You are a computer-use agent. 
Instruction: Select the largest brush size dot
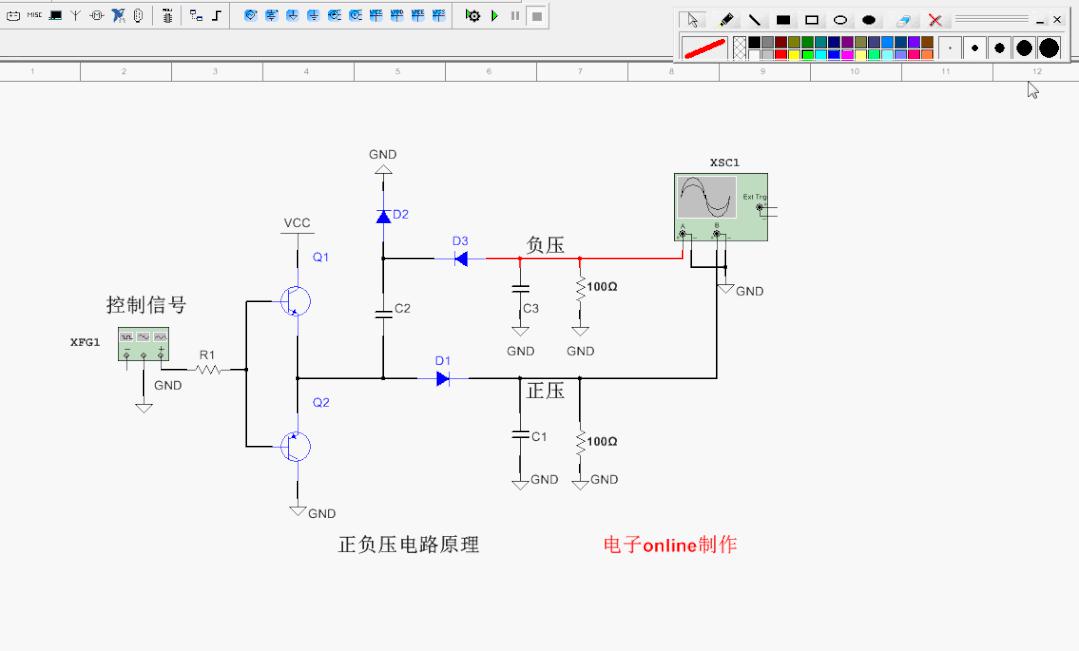coord(1048,48)
